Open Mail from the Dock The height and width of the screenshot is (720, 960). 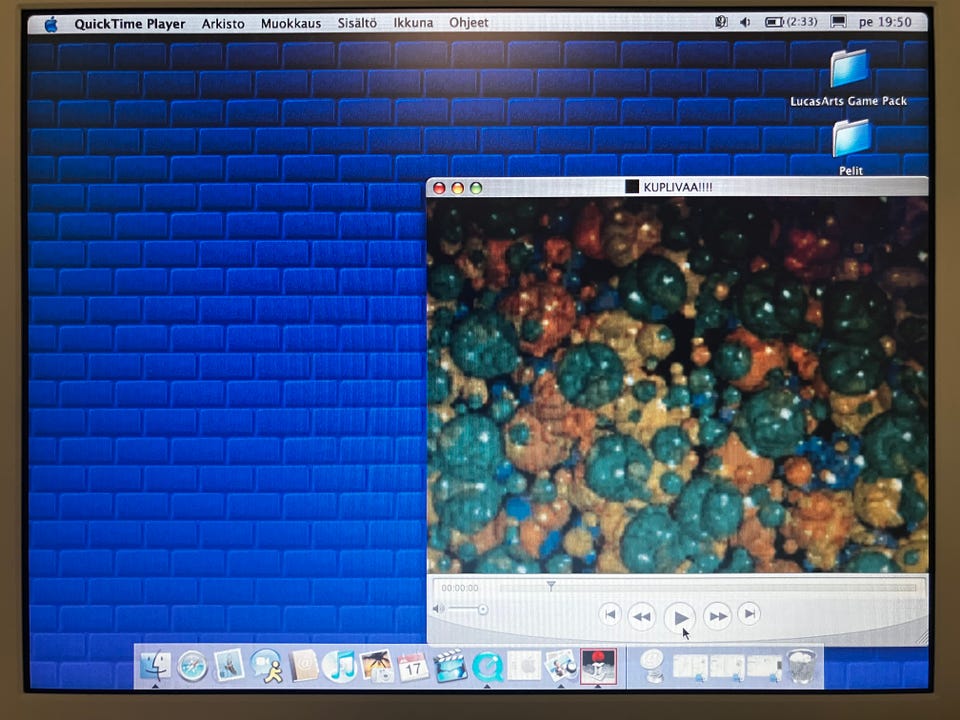229,666
